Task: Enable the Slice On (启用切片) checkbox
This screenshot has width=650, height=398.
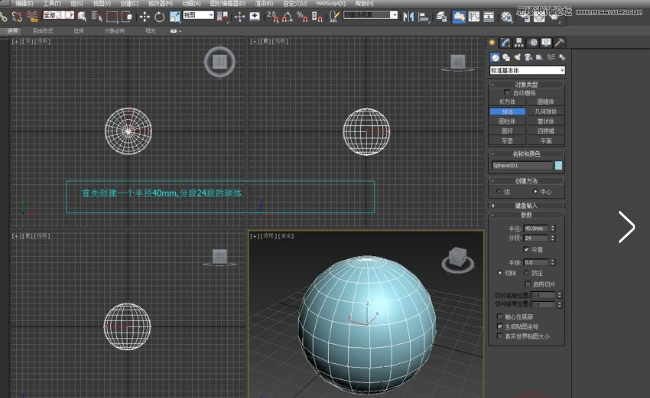Action: (x=528, y=284)
